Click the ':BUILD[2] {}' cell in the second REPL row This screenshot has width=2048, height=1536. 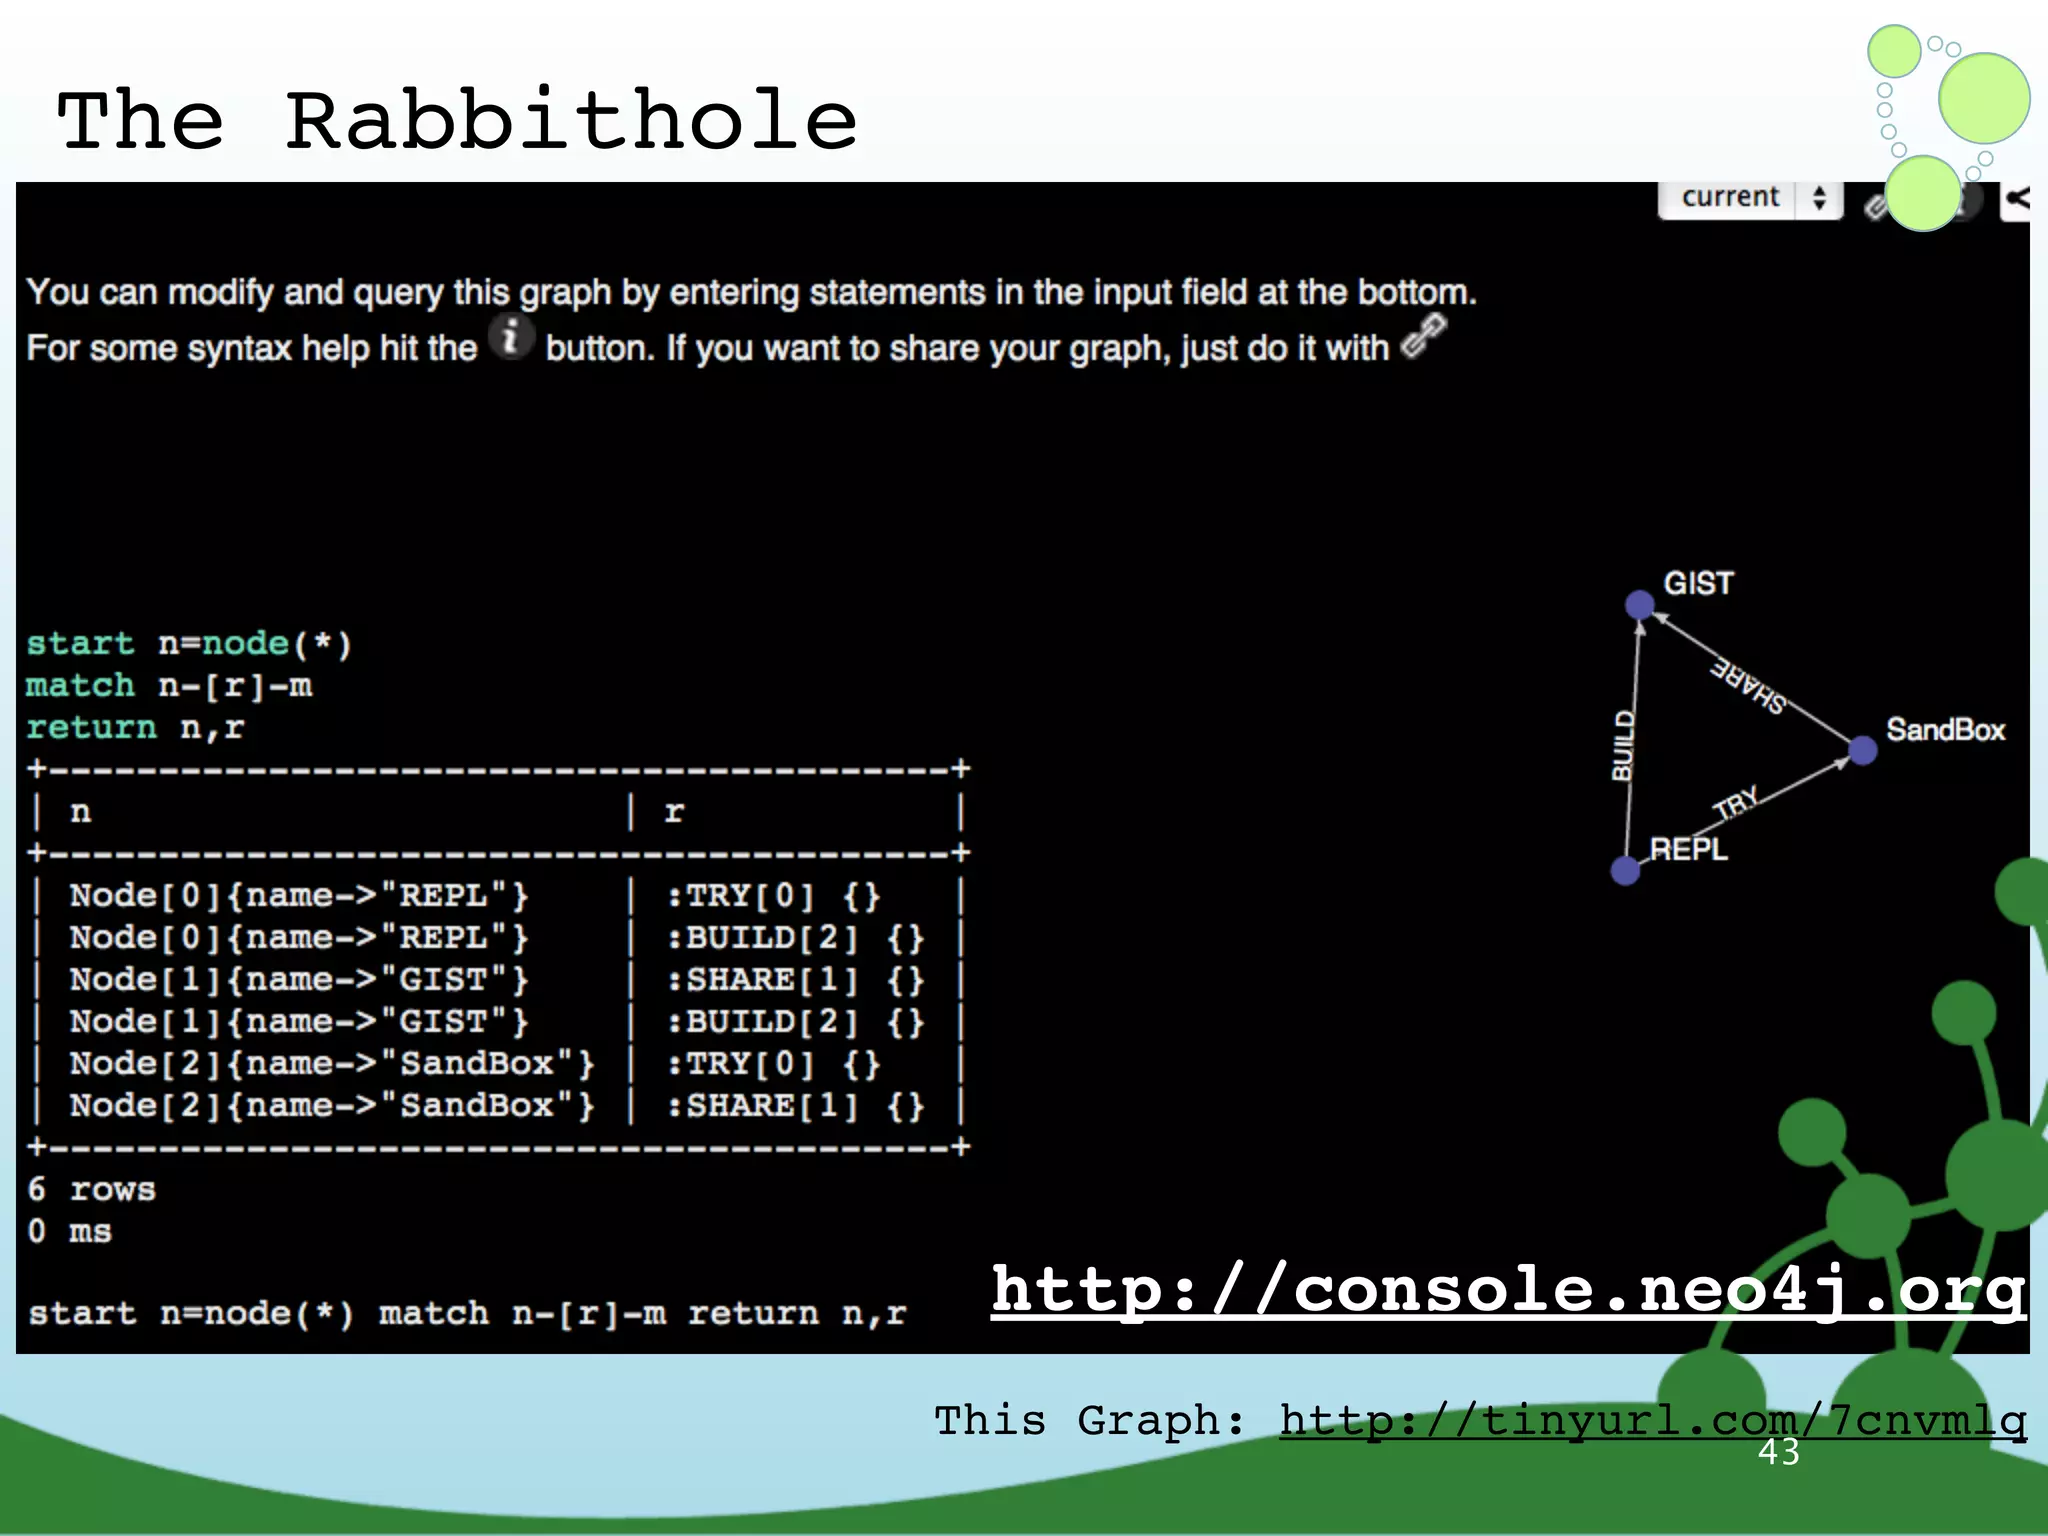796,938
